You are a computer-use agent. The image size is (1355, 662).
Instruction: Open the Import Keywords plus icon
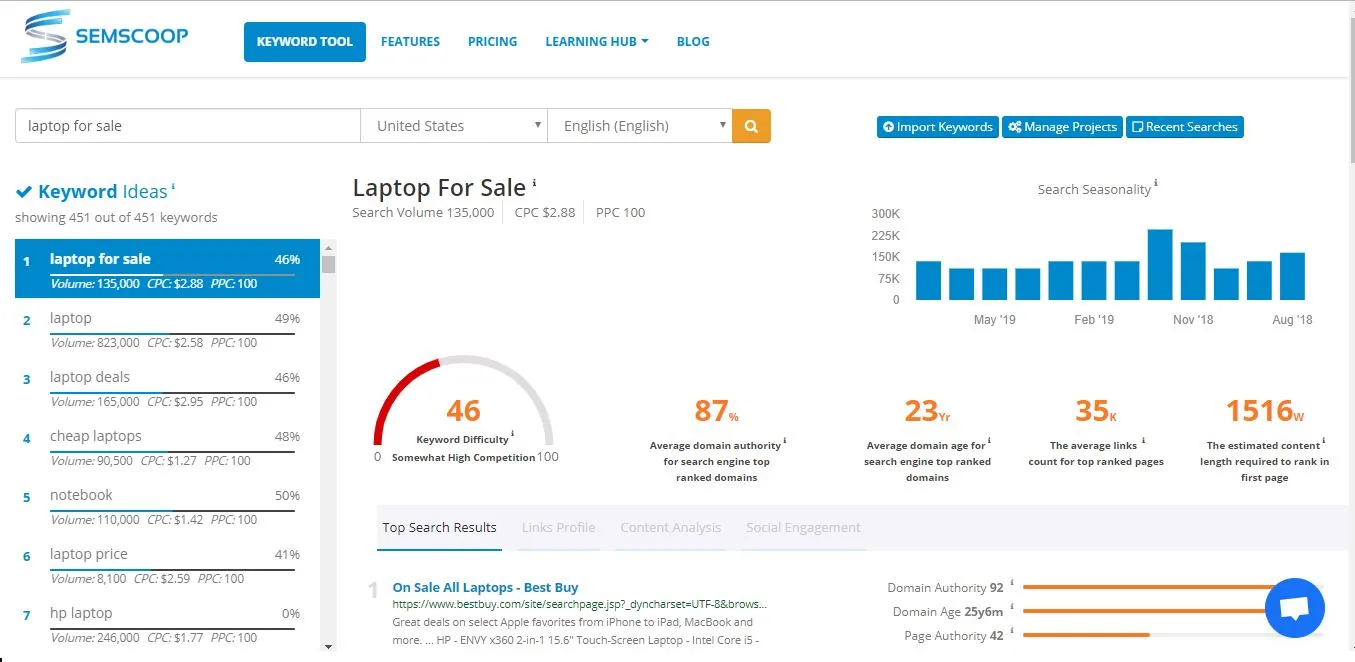[891, 127]
